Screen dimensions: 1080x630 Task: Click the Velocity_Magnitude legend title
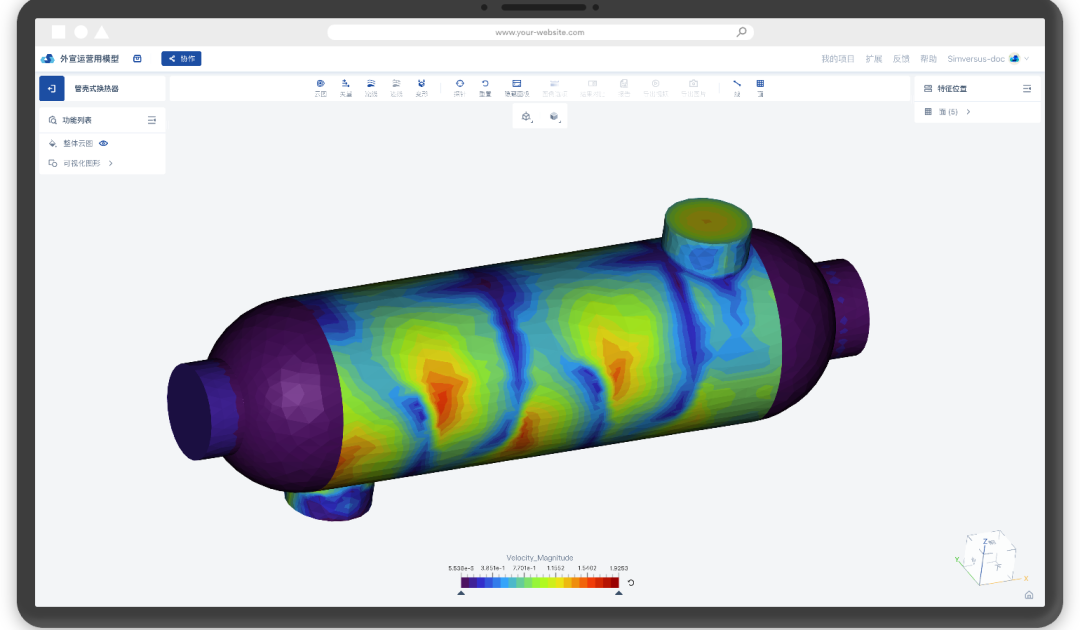pos(539,558)
